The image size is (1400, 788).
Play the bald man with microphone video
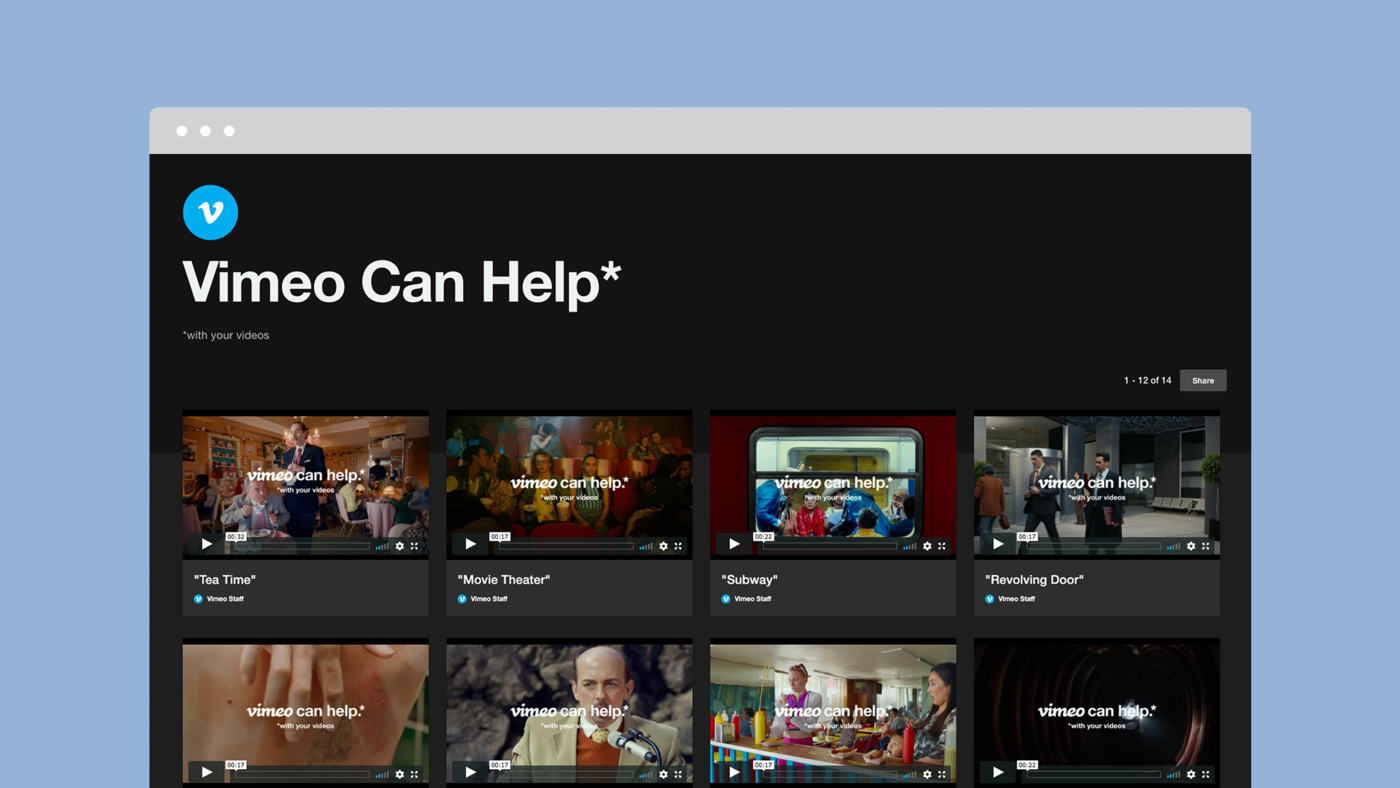pyautogui.click(x=470, y=772)
